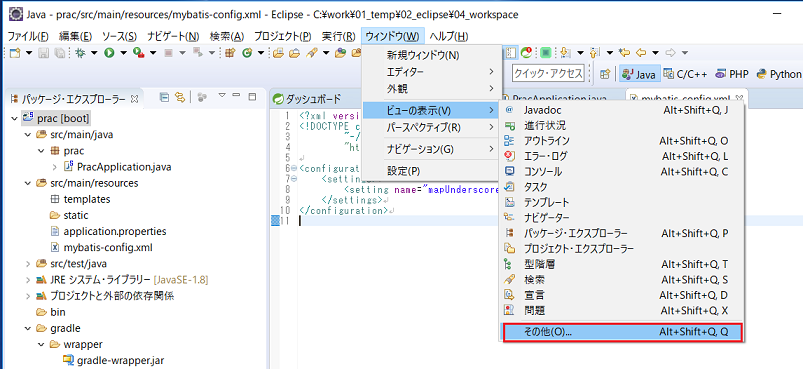The width and height of the screenshot is (803, 369).
Task: Toggle Link with Editor in Package Explorer
Action: (179, 97)
